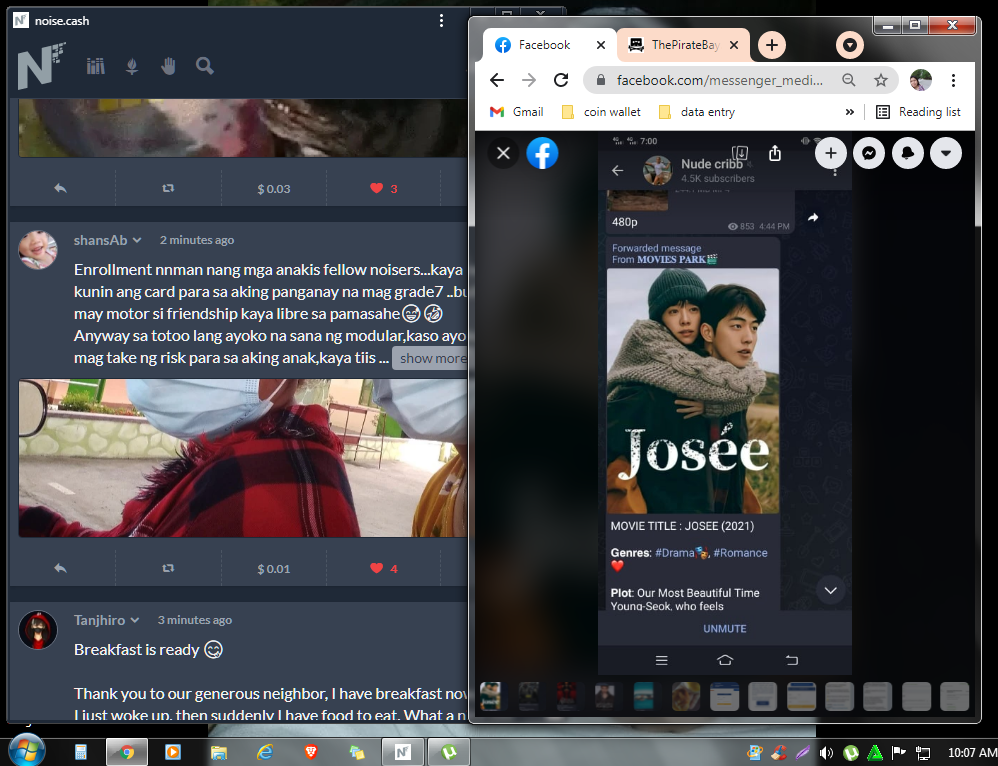Open the raised hand icon in noise.cash
998x766 pixels.
click(x=168, y=66)
